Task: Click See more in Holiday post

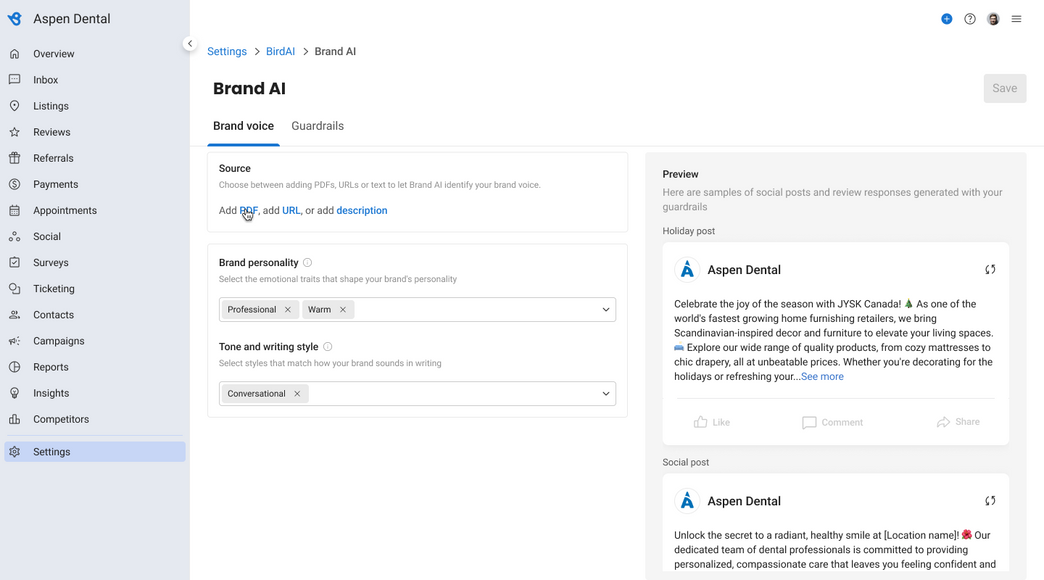Action: [x=822, y=376]
